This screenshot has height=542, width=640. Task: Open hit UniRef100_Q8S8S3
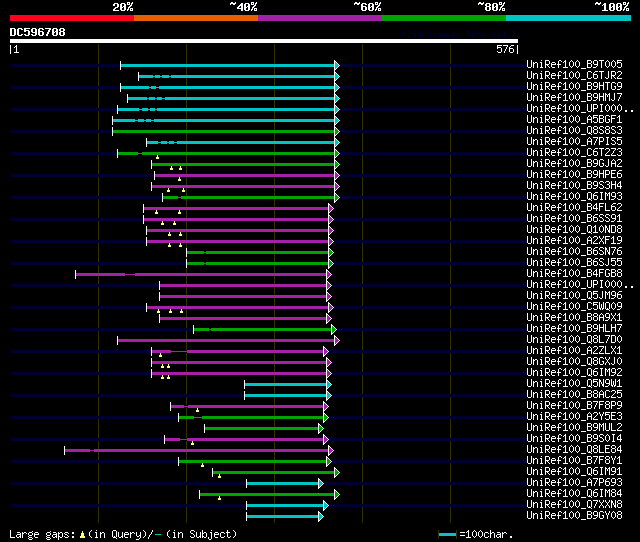pos(574,130)
